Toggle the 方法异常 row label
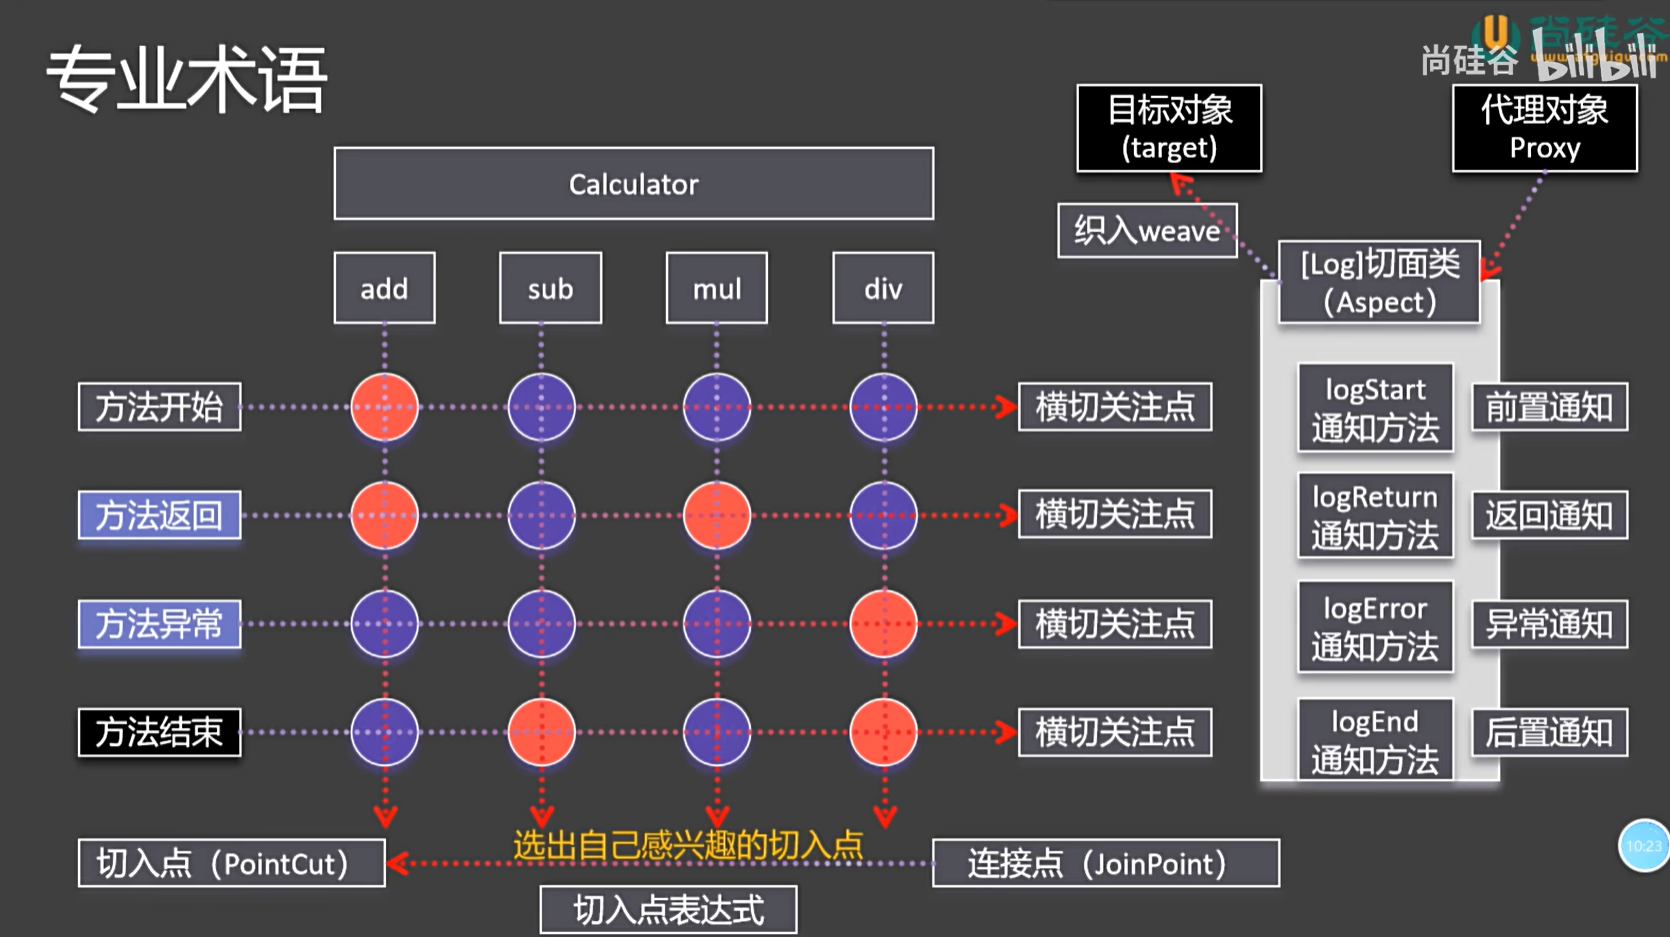 click(x=159, y=624)
